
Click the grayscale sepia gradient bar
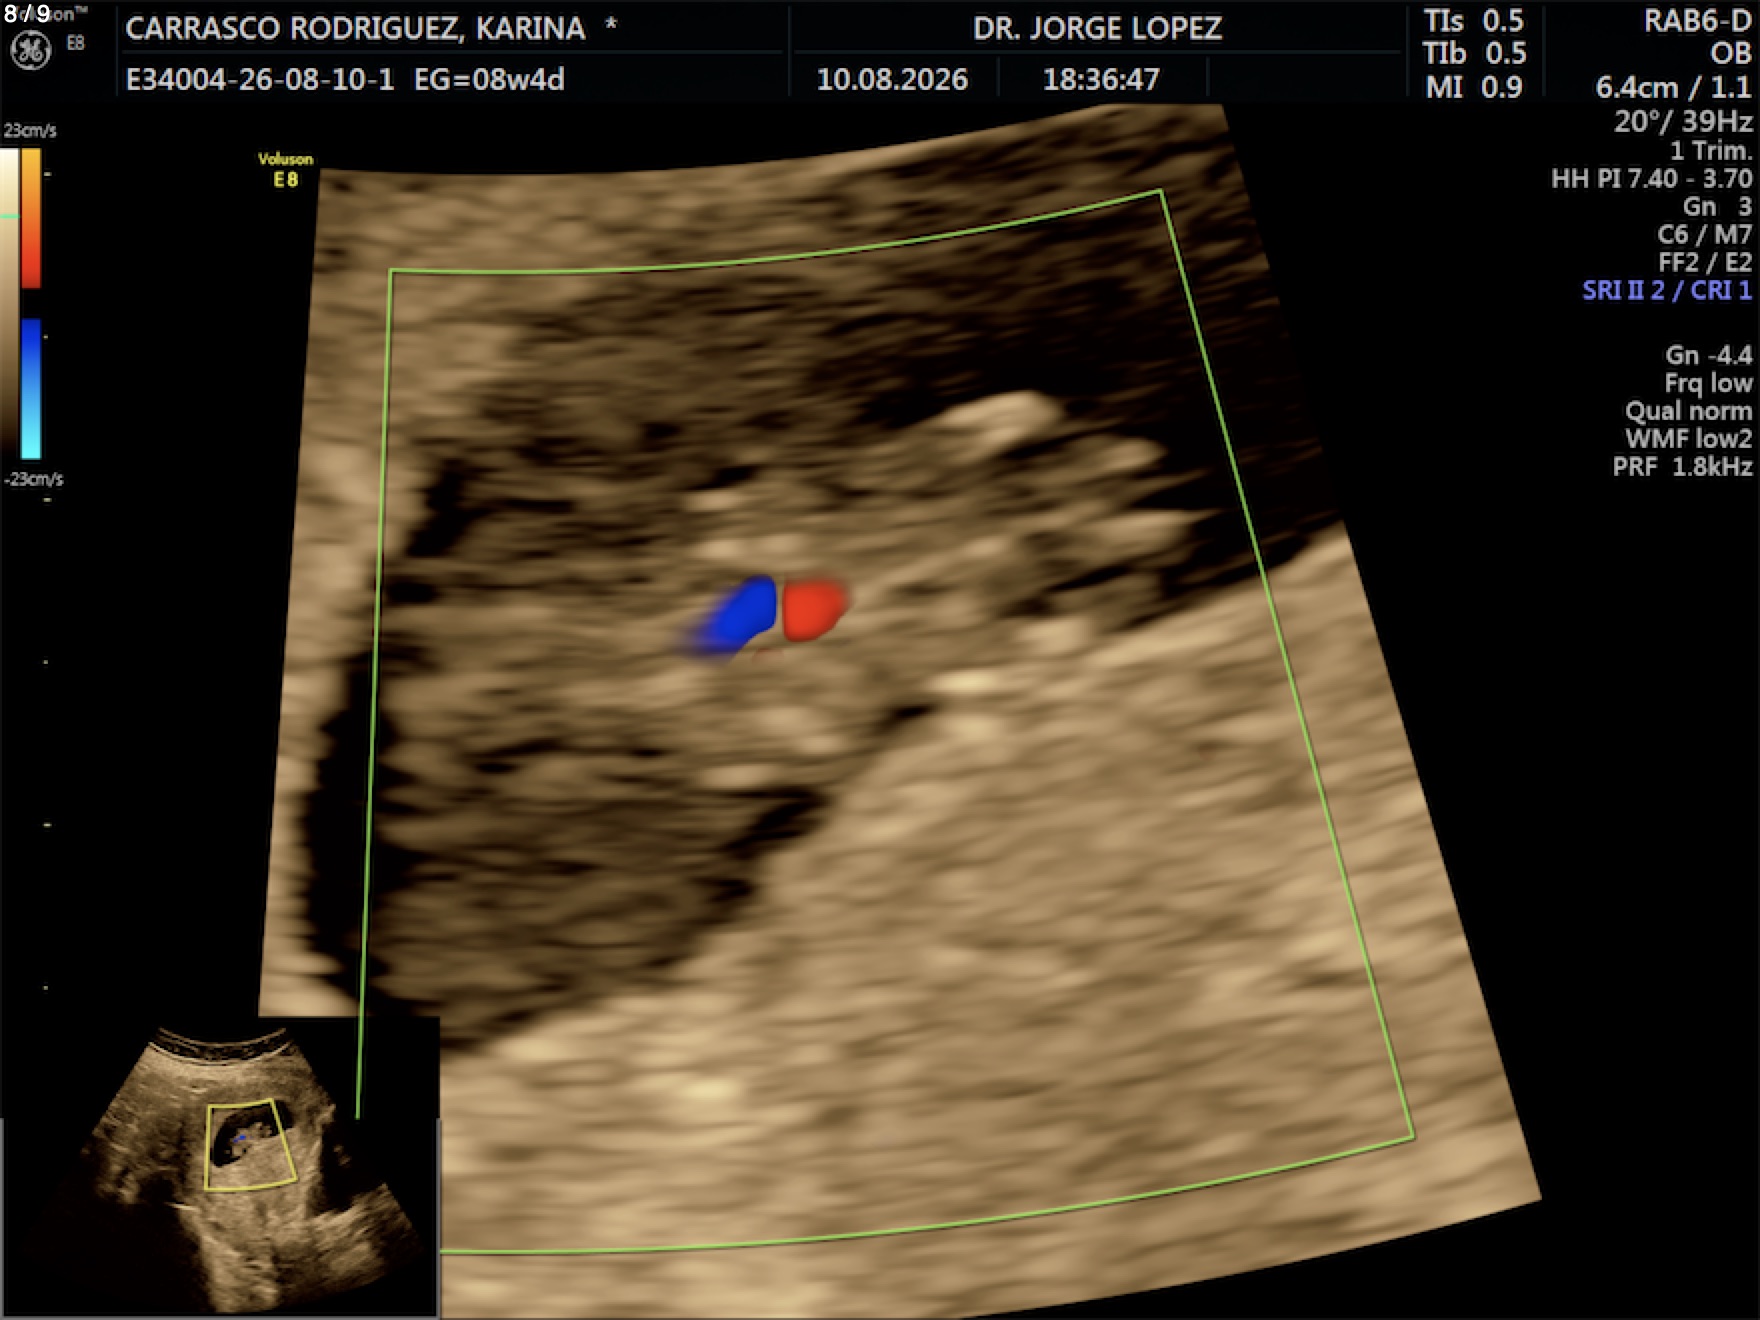[9, 304]
